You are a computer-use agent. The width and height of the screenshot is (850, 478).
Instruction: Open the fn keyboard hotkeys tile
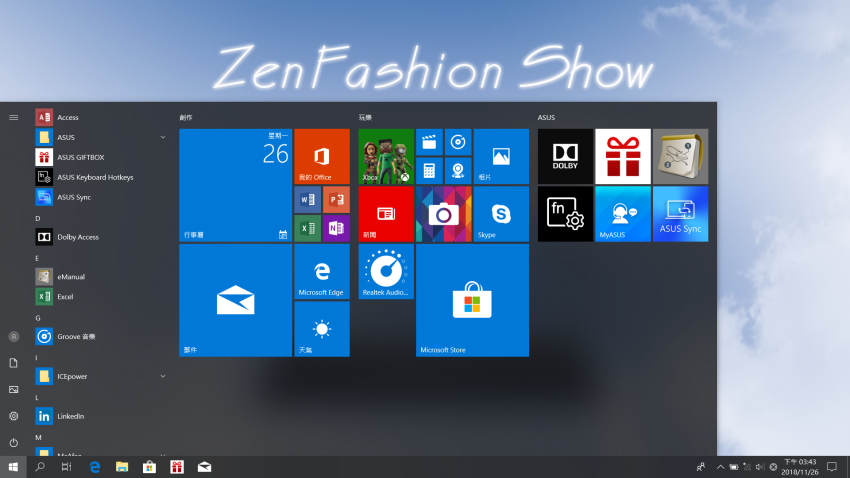[x=565, y=214]
